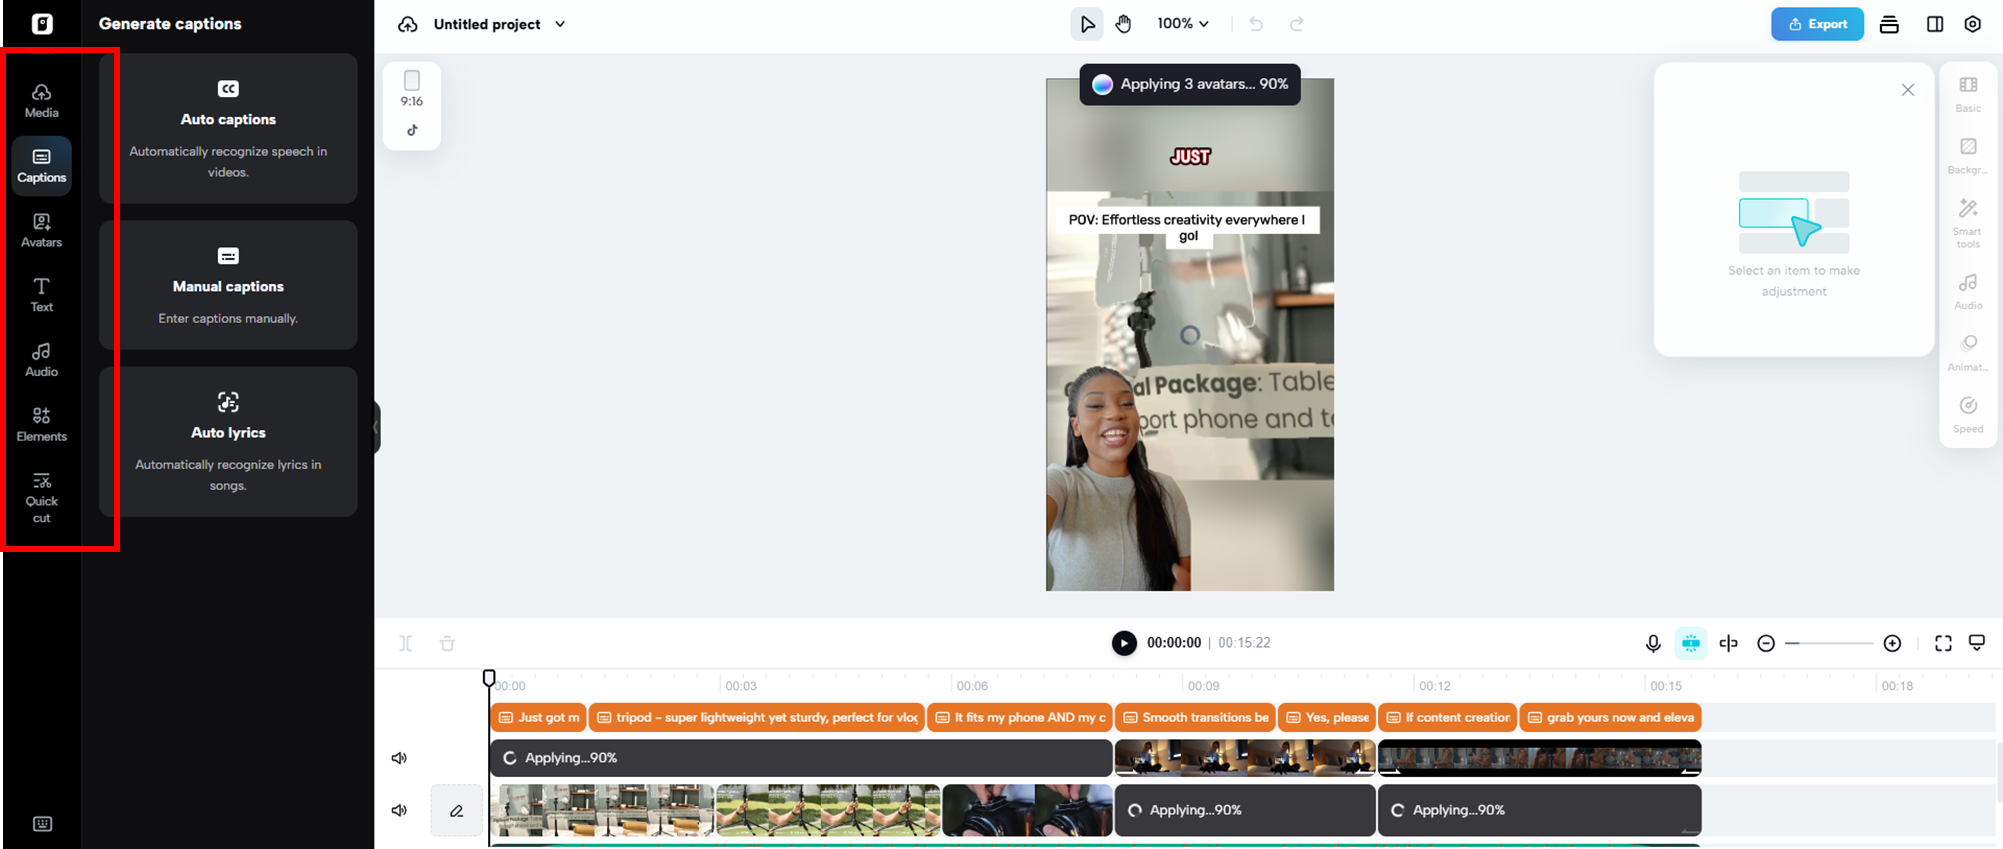Select the 'grab yours now' caption clip

pyautogui.click(x=1610, y=717)
